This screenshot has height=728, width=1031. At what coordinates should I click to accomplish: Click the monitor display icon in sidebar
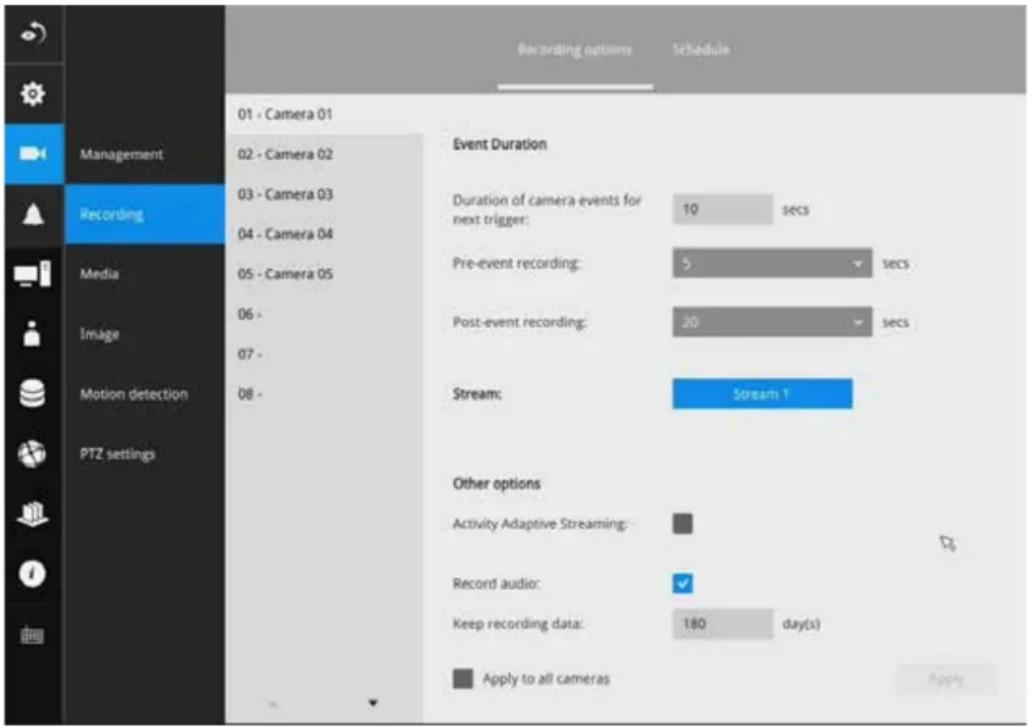[33, 274]
